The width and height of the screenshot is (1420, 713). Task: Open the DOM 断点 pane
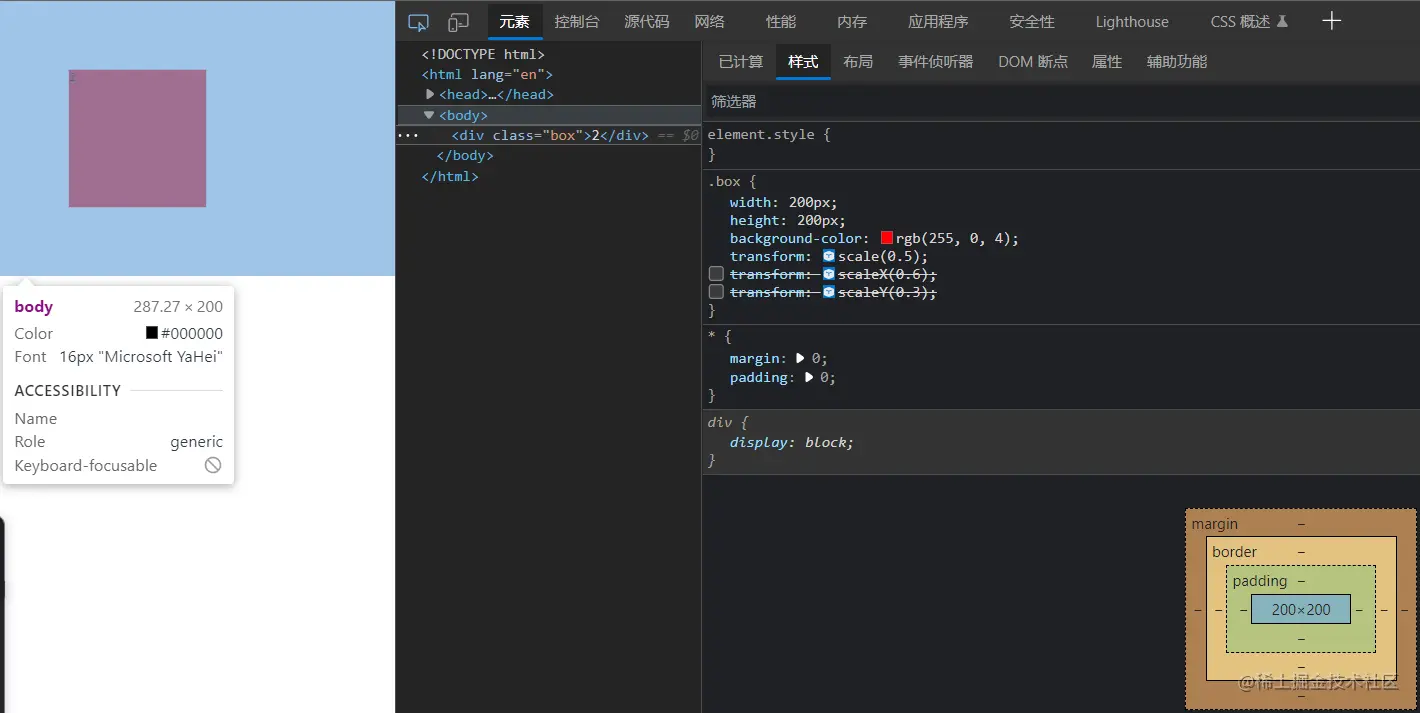pos(1033,62)
